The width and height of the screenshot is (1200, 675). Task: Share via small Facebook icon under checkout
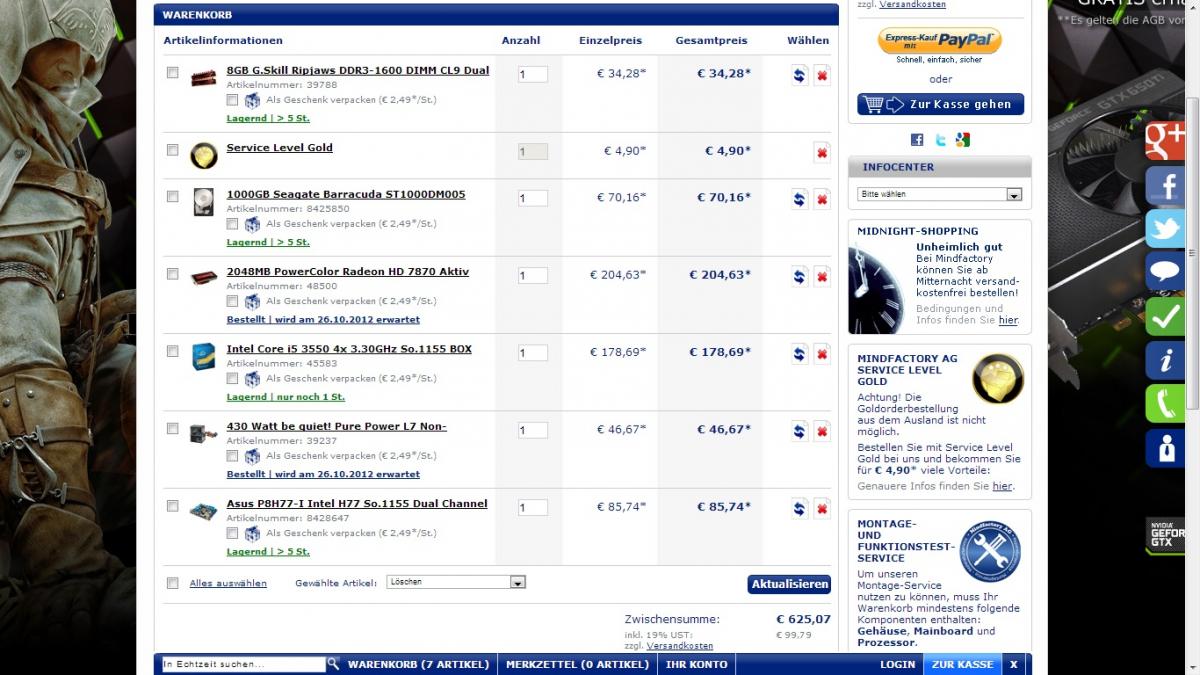pyautogui.click(x=917, y=139)
